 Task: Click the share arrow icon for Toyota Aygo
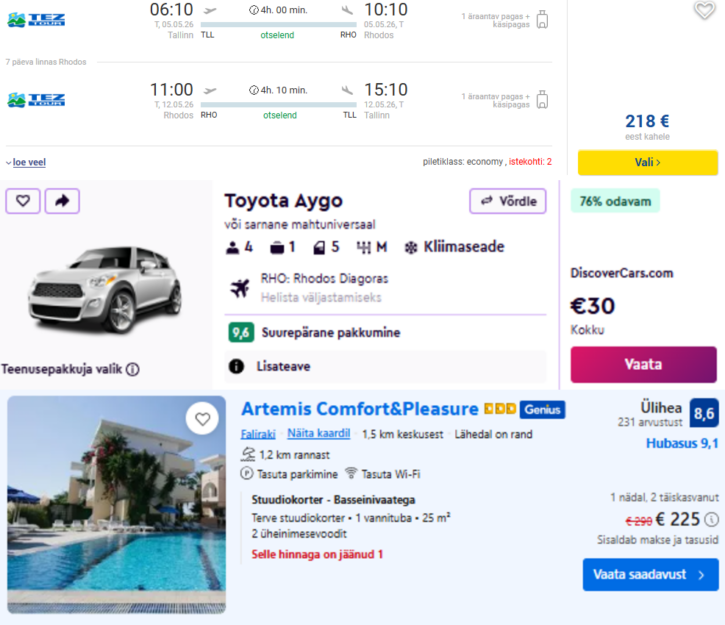pyautogui.click(x=62, y=201)
